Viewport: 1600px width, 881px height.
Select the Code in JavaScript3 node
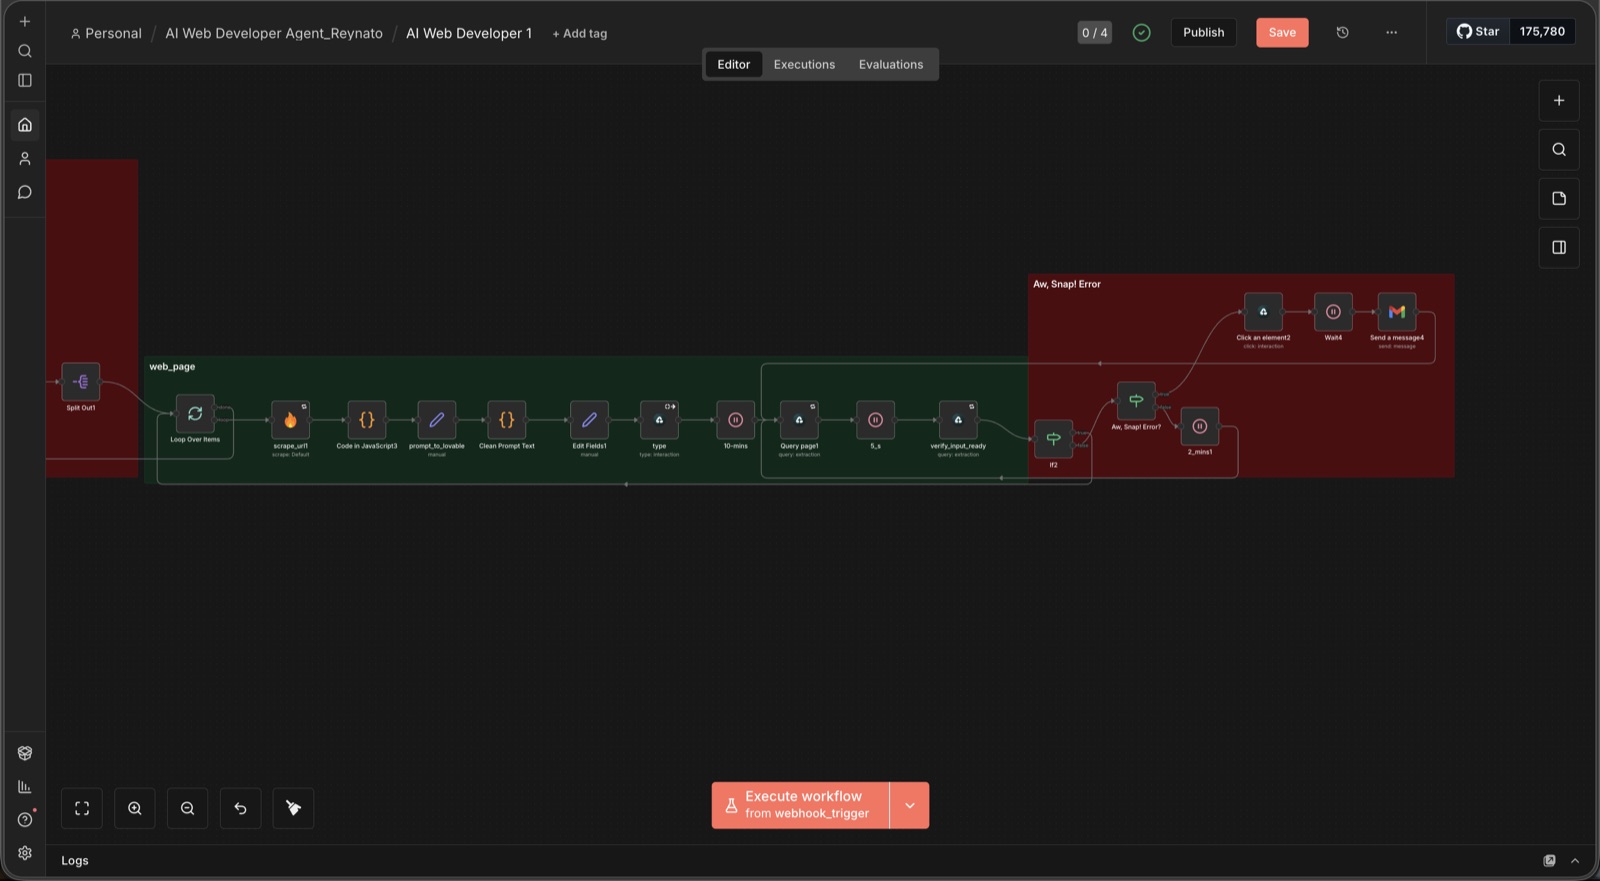[x=367, y=420]
